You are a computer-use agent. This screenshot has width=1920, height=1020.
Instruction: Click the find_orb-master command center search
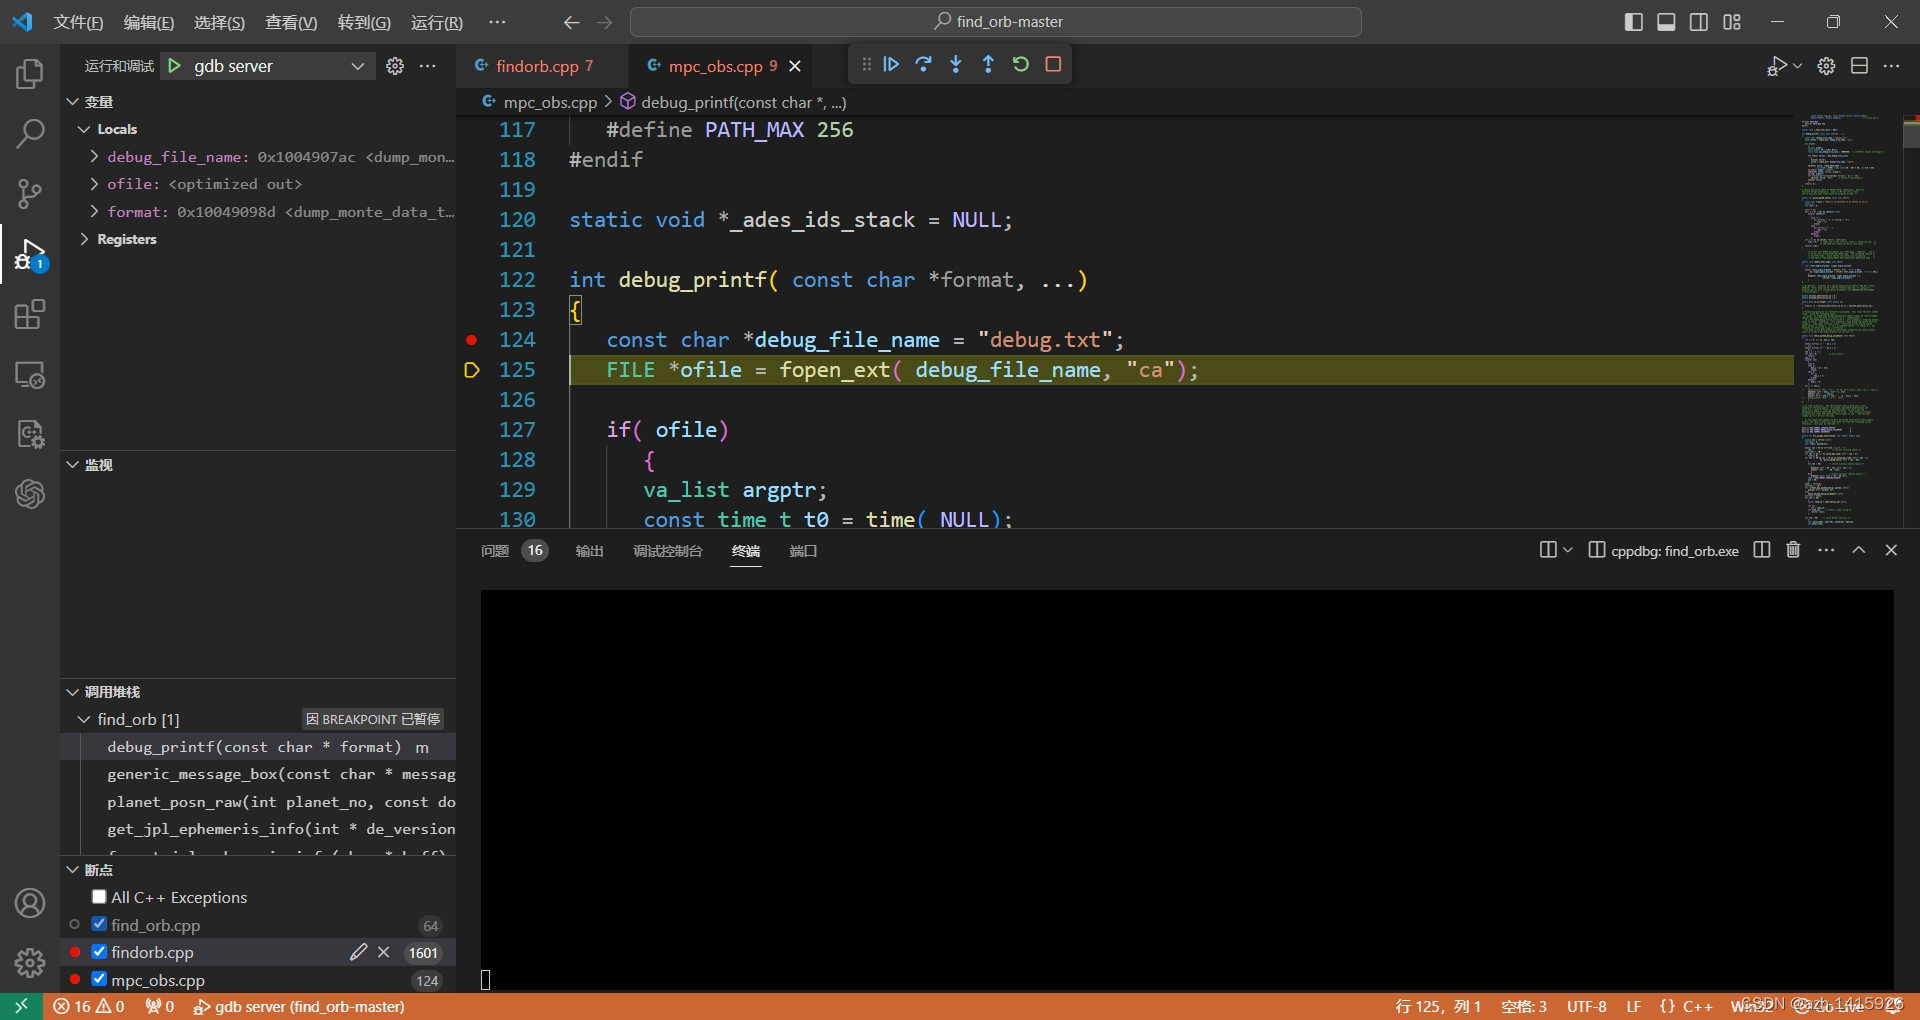point(996,22)
